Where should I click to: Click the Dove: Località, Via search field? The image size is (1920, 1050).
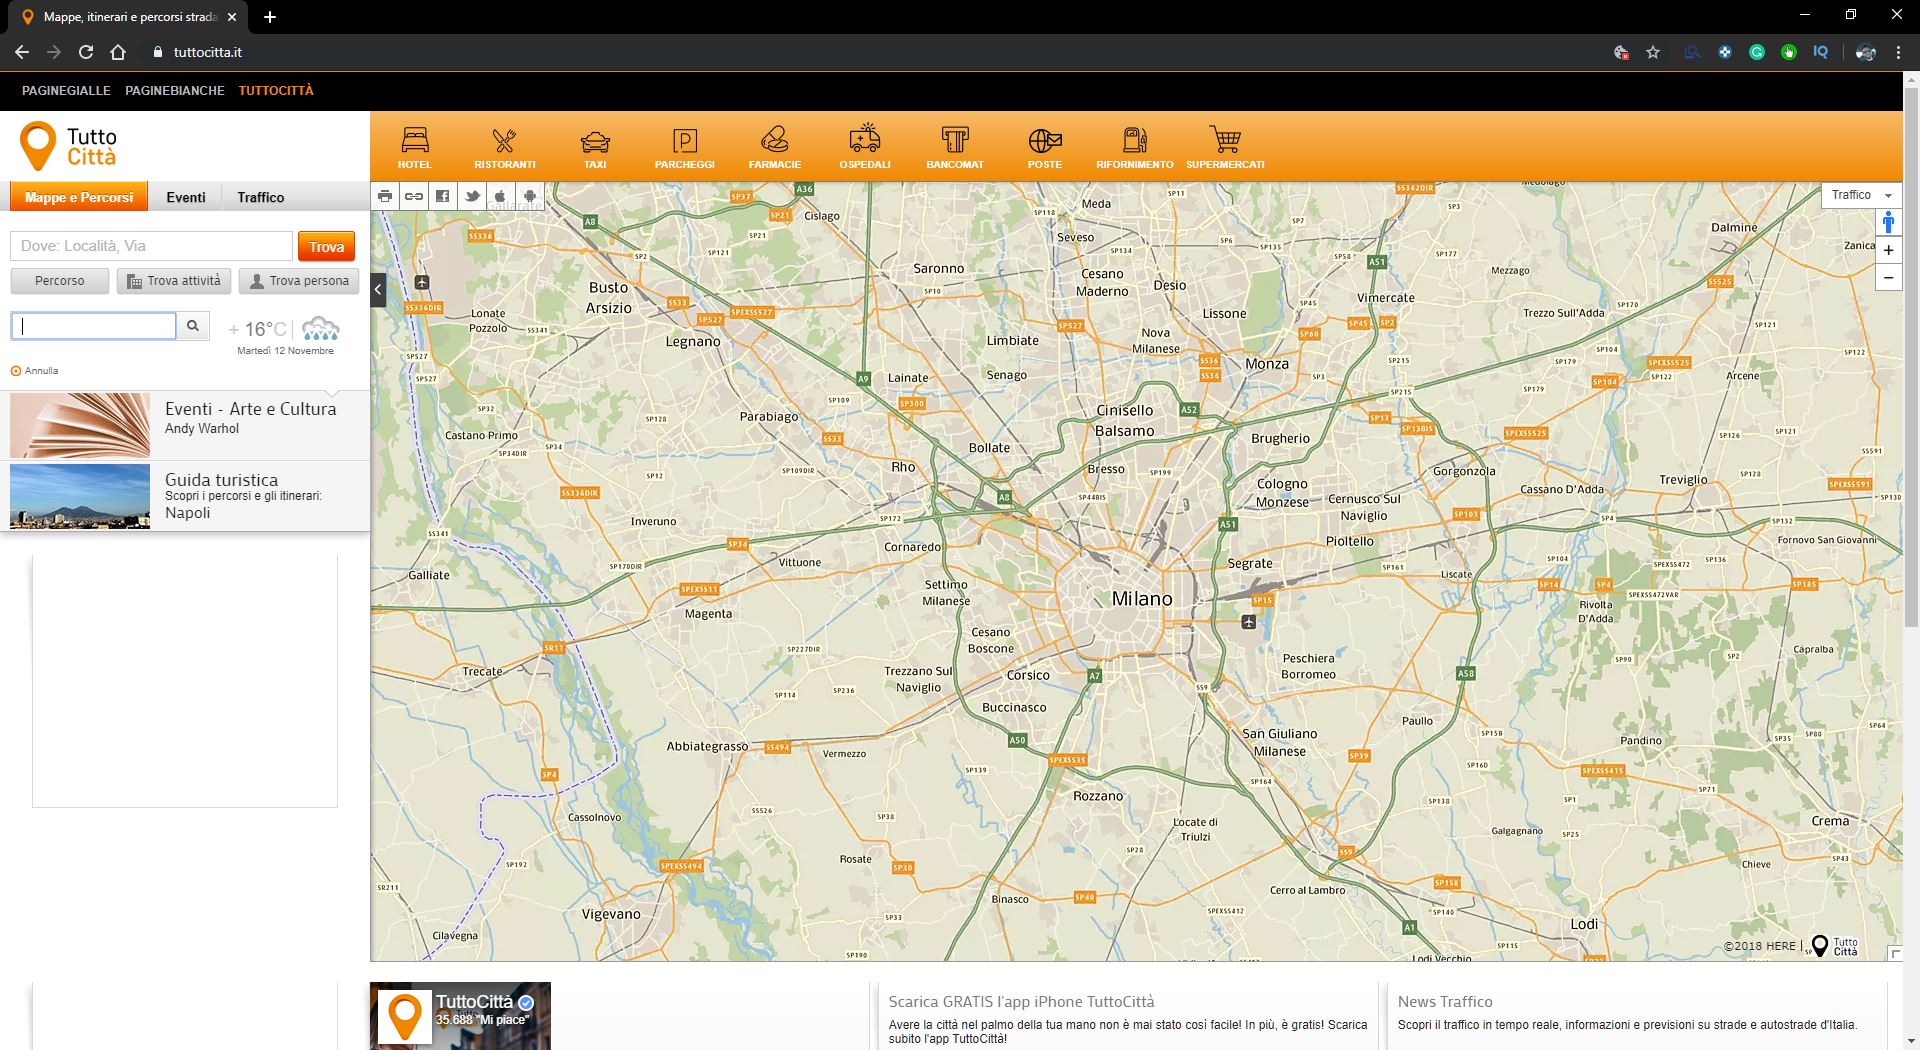point(152,246)
